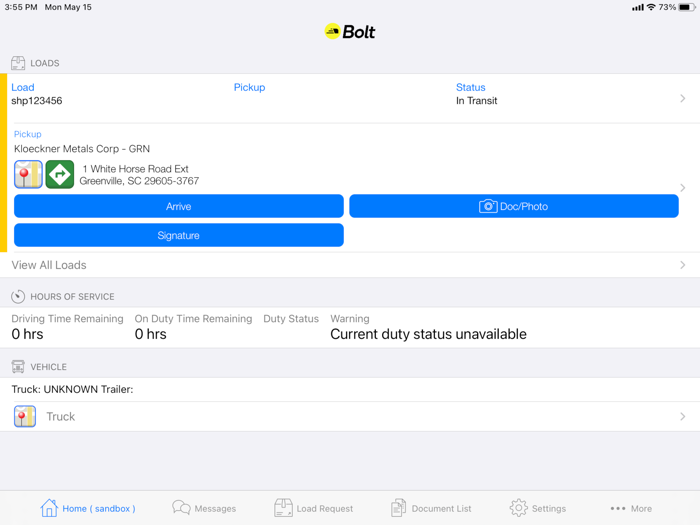
Task: Open the map pin icon for pickup address
Action: pos(28,174)
